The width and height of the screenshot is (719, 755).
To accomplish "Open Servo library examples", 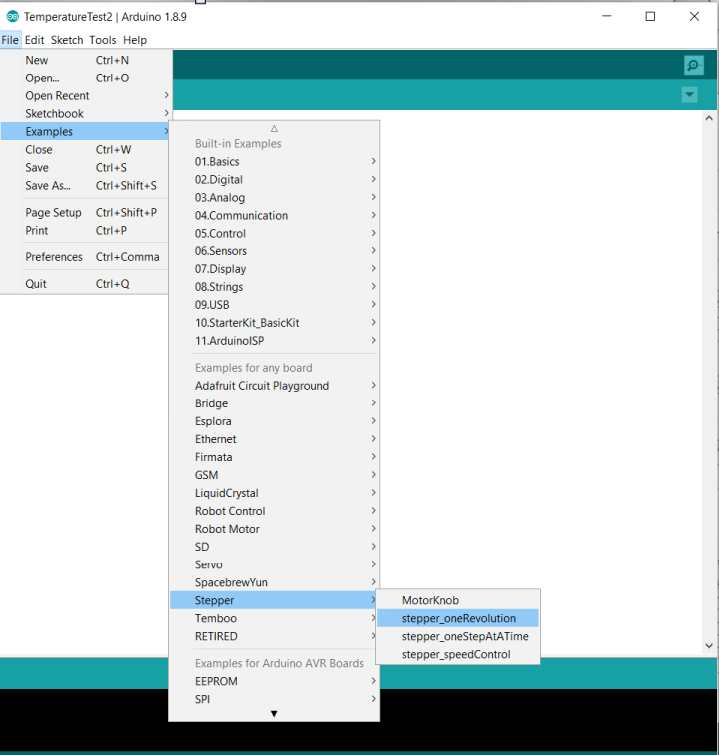I will pyautogui.click(x=274, y=564).
